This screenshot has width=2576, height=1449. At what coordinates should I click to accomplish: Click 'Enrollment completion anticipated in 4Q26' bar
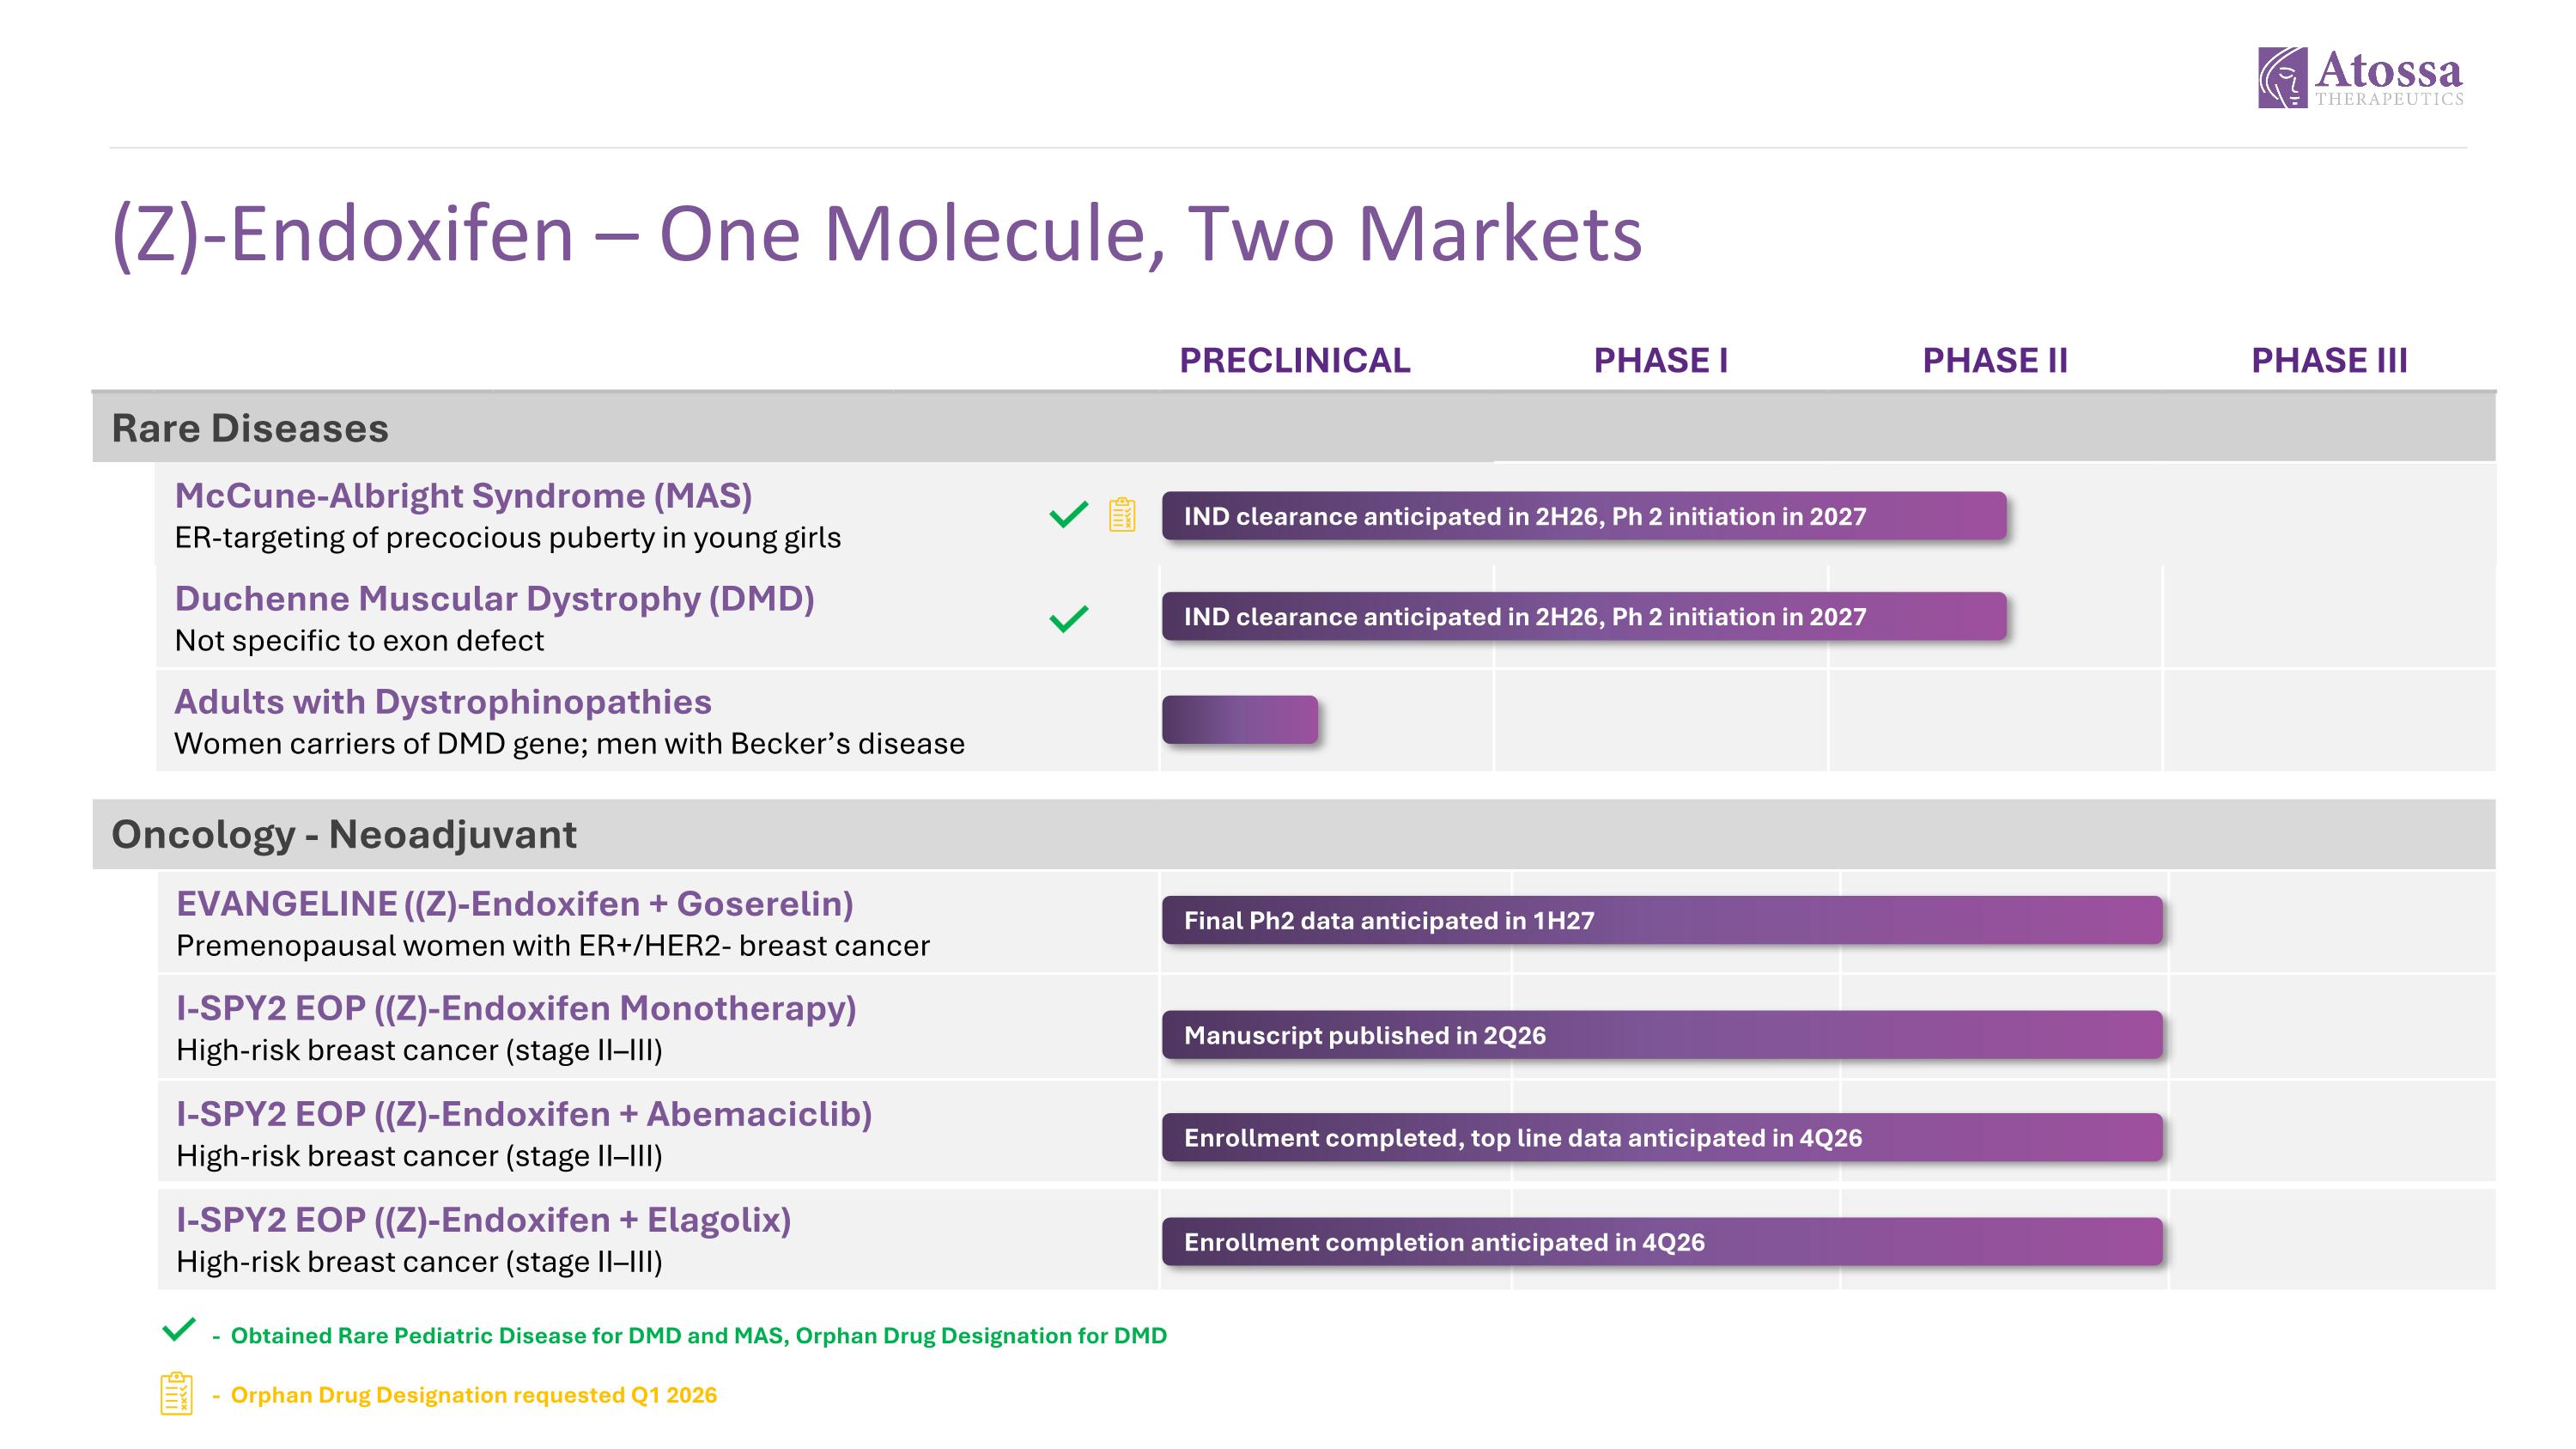click(1662, 1242)
